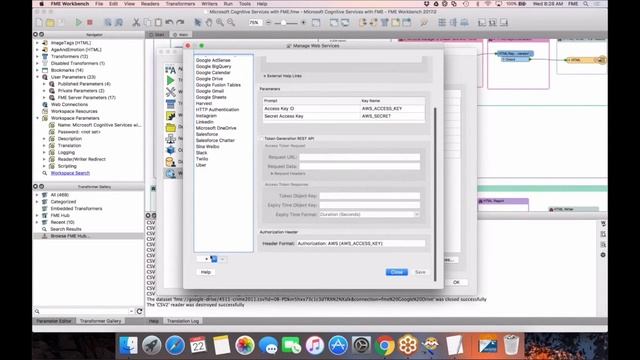Open the App Store from the dock

338,345
